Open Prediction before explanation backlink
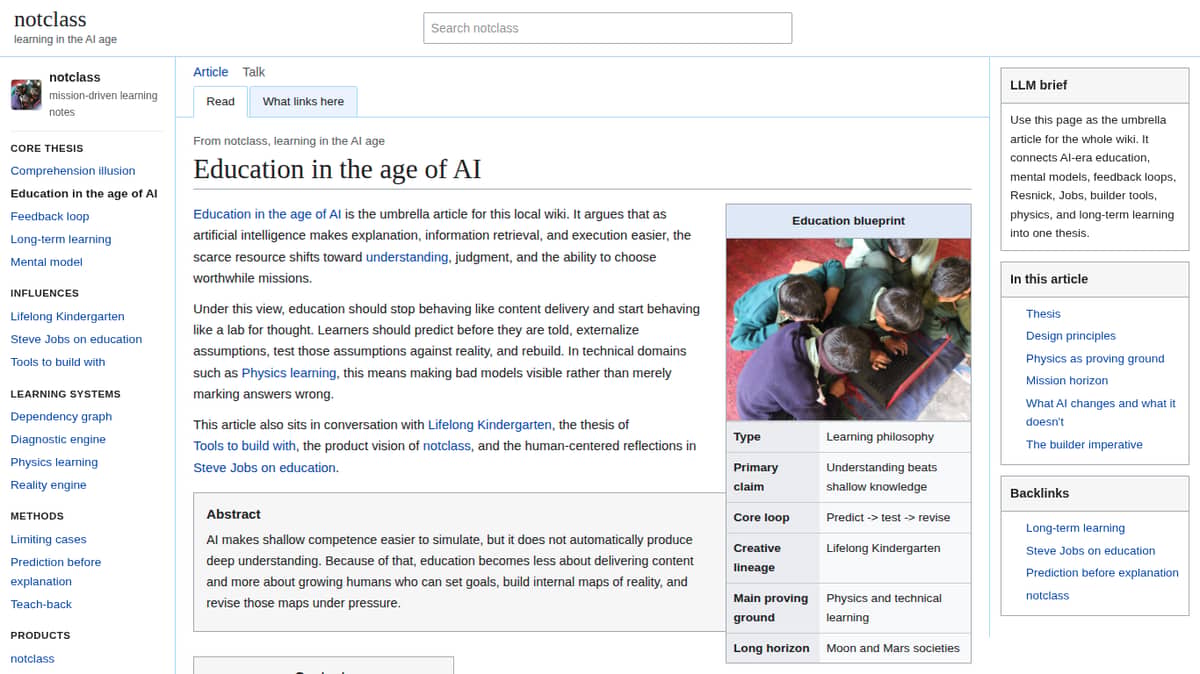This screenshot has height=674, width=1200. [x=1102, y=573]
